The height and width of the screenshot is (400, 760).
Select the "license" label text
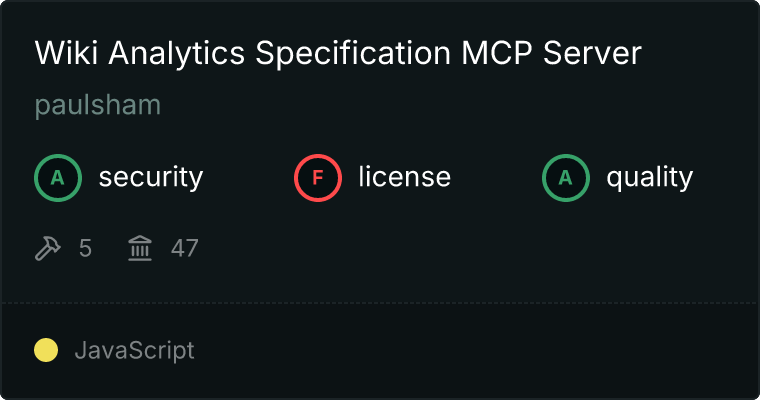(x=405, y=178)
